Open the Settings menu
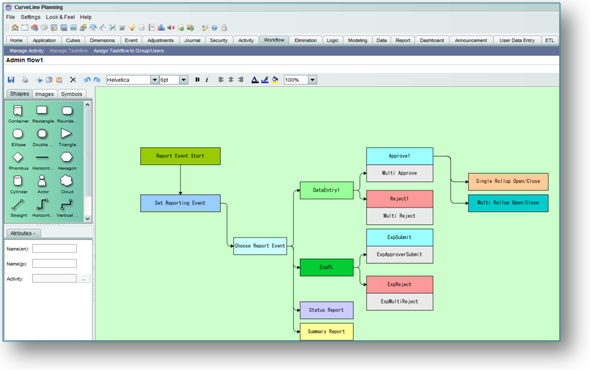This screenshot has width=590, height=370. click(x=30, y=17)
